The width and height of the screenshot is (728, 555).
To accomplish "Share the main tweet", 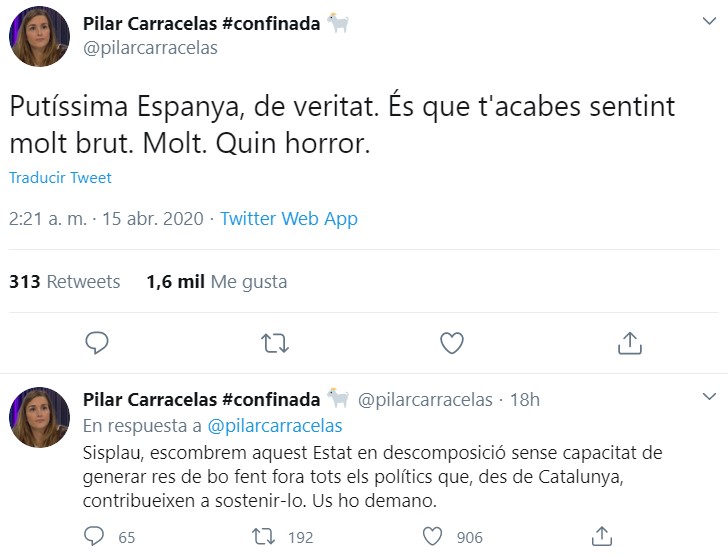I will tap(629, 343).
